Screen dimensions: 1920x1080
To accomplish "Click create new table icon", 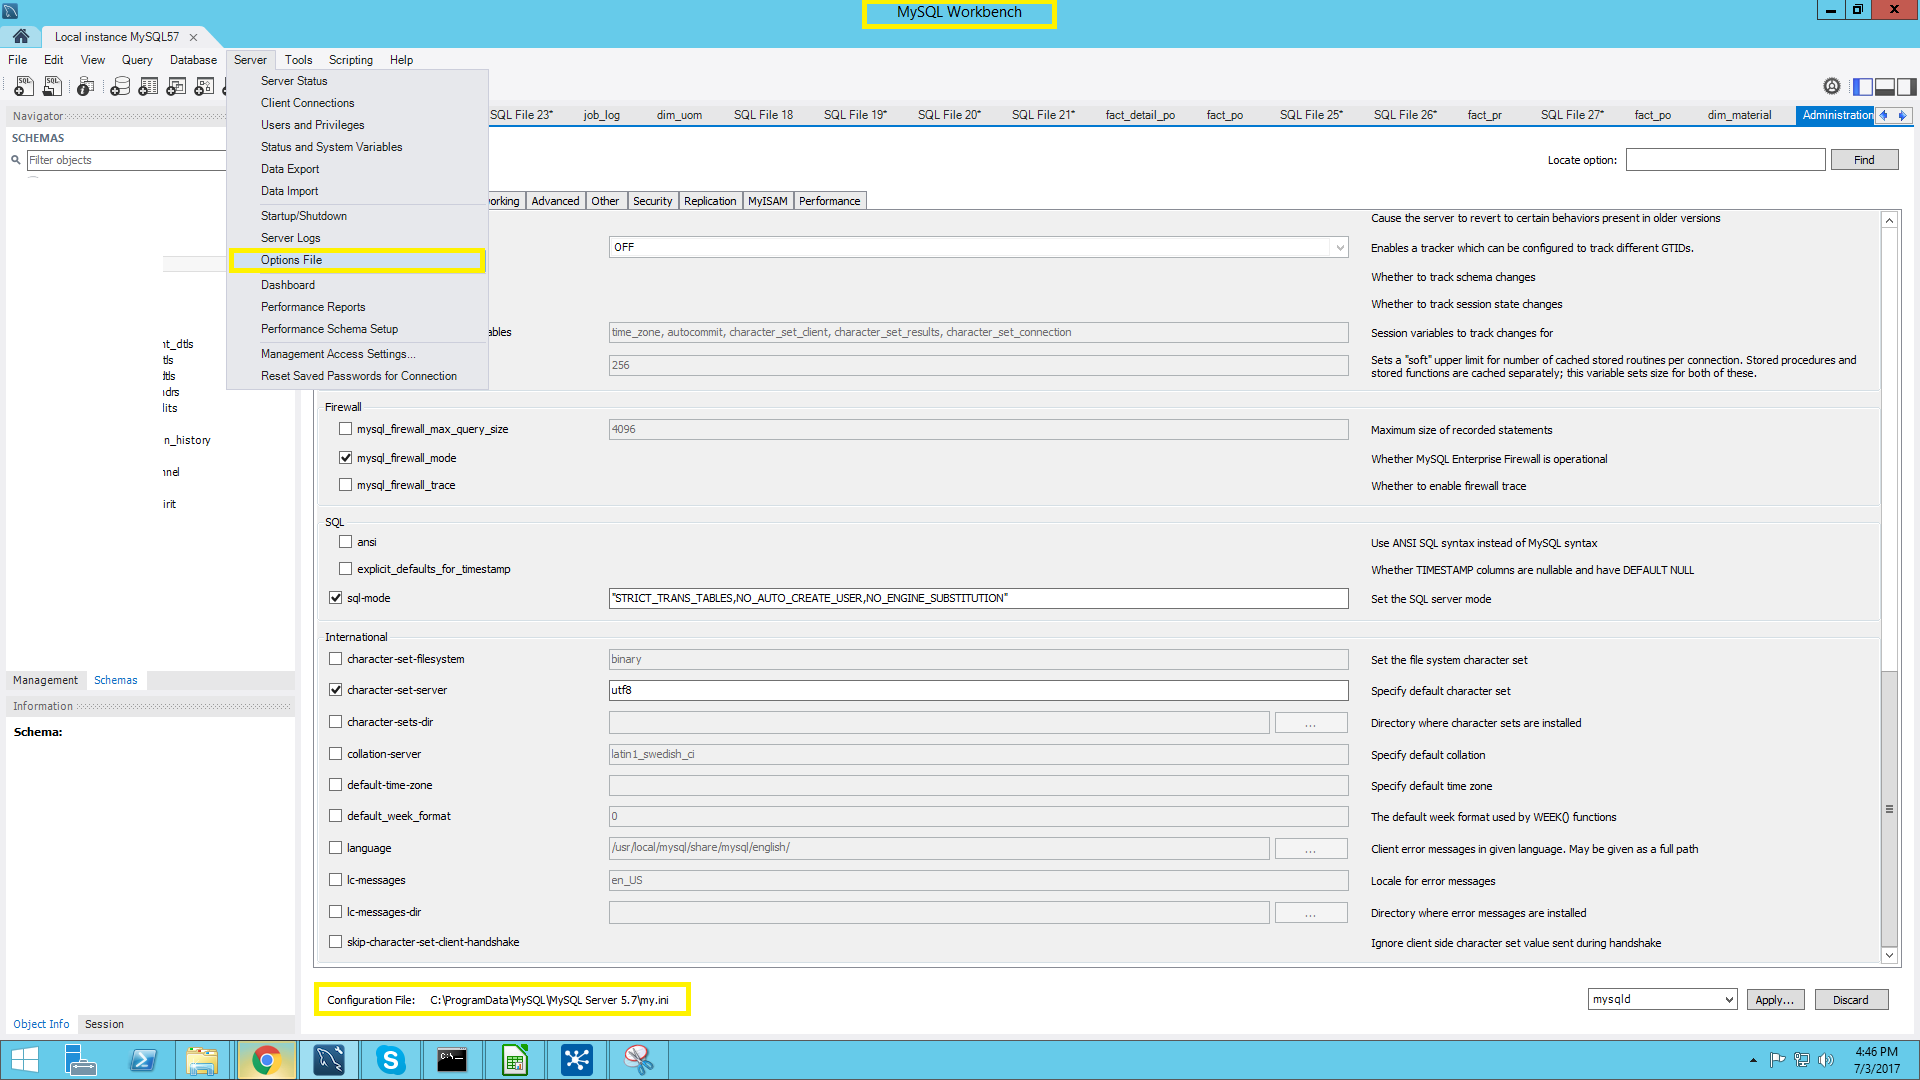I will (148, 87).
